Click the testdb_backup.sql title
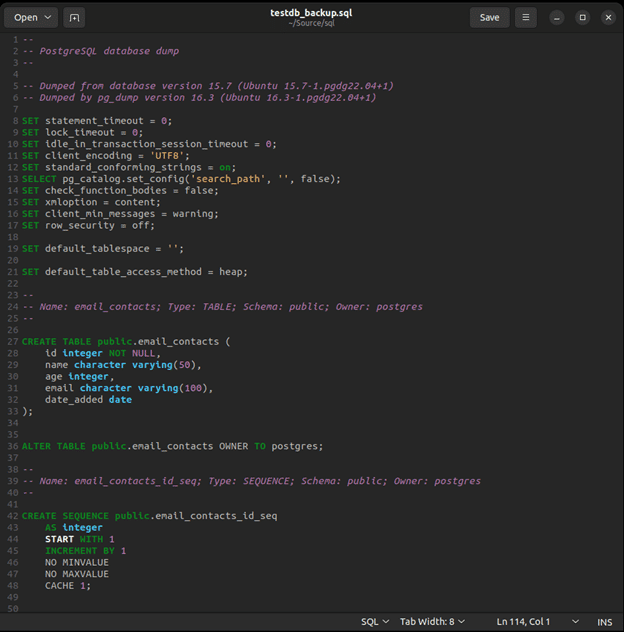 click(x=311, y=12)
